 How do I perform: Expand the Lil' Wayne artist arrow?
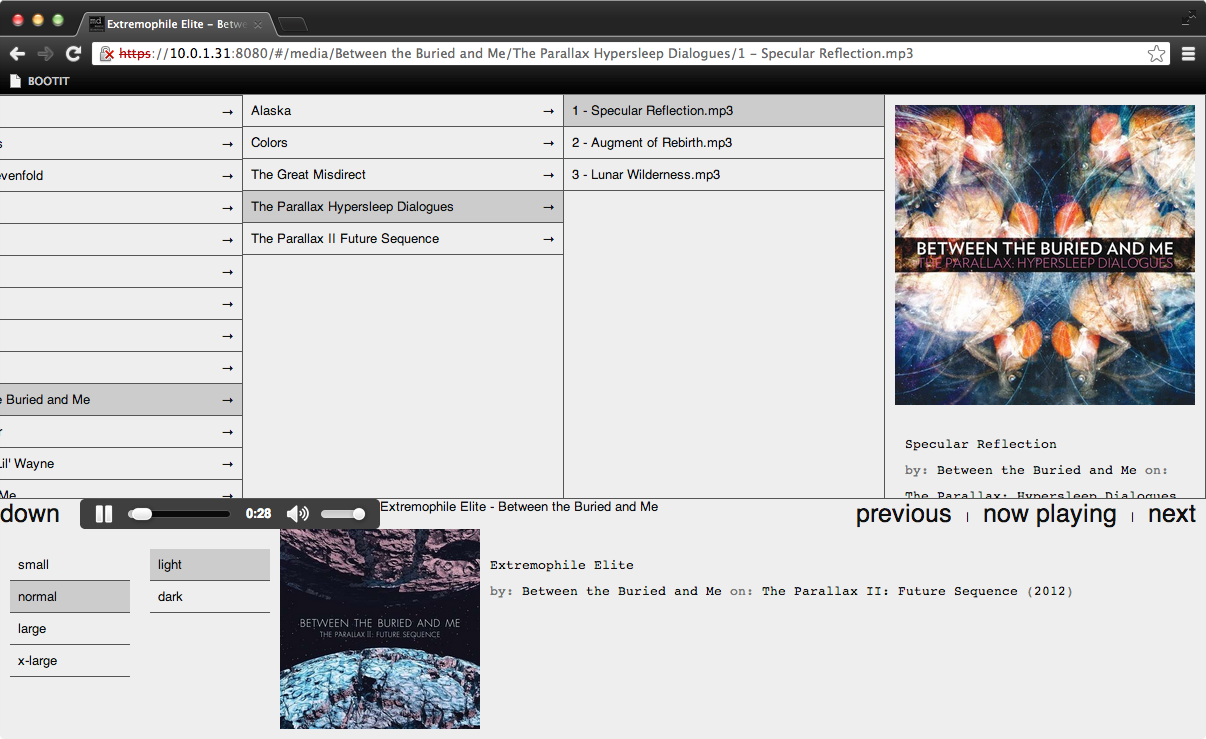point(228,464)
